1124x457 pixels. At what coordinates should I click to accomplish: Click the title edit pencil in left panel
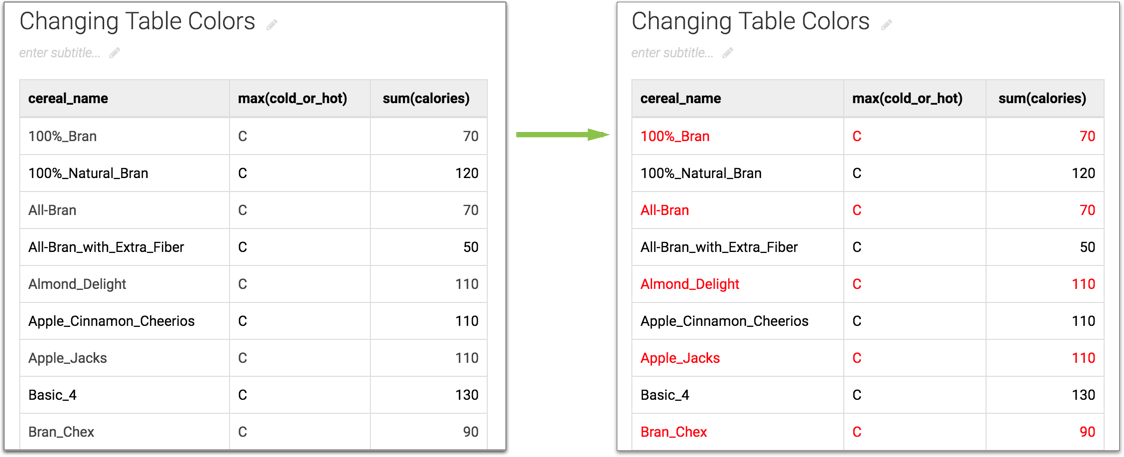click(x=272, y=24)
